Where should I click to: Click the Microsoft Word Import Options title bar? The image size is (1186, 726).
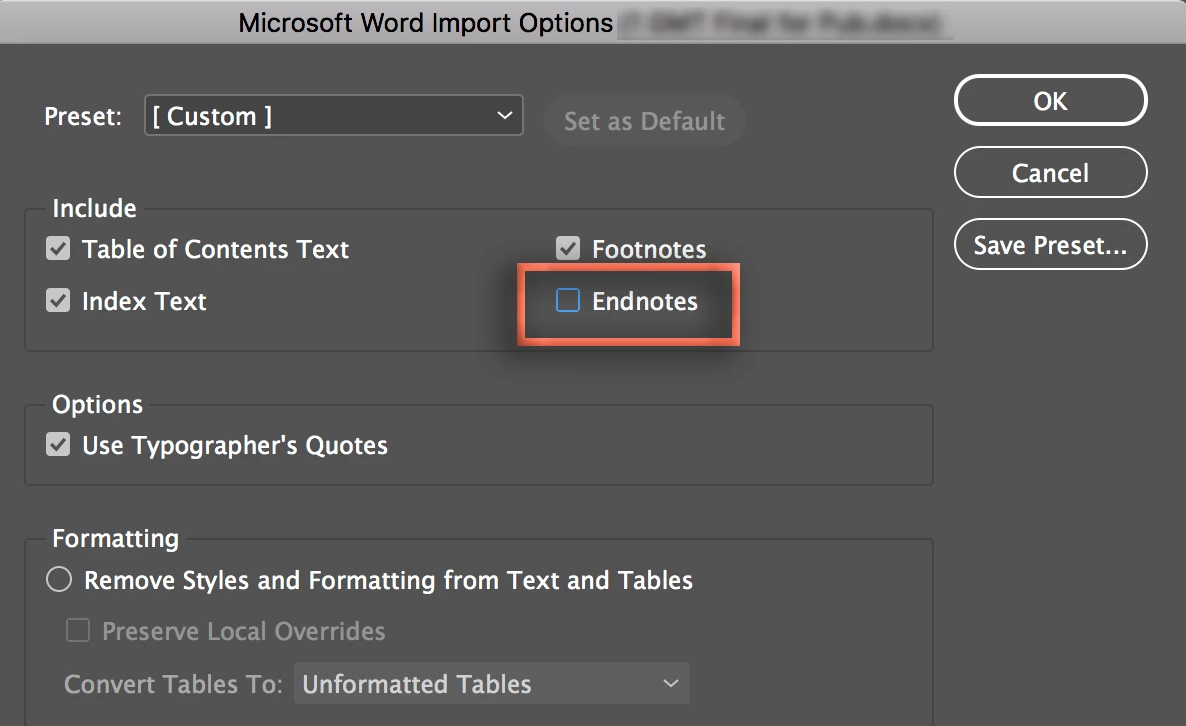(x=425, y=22)
